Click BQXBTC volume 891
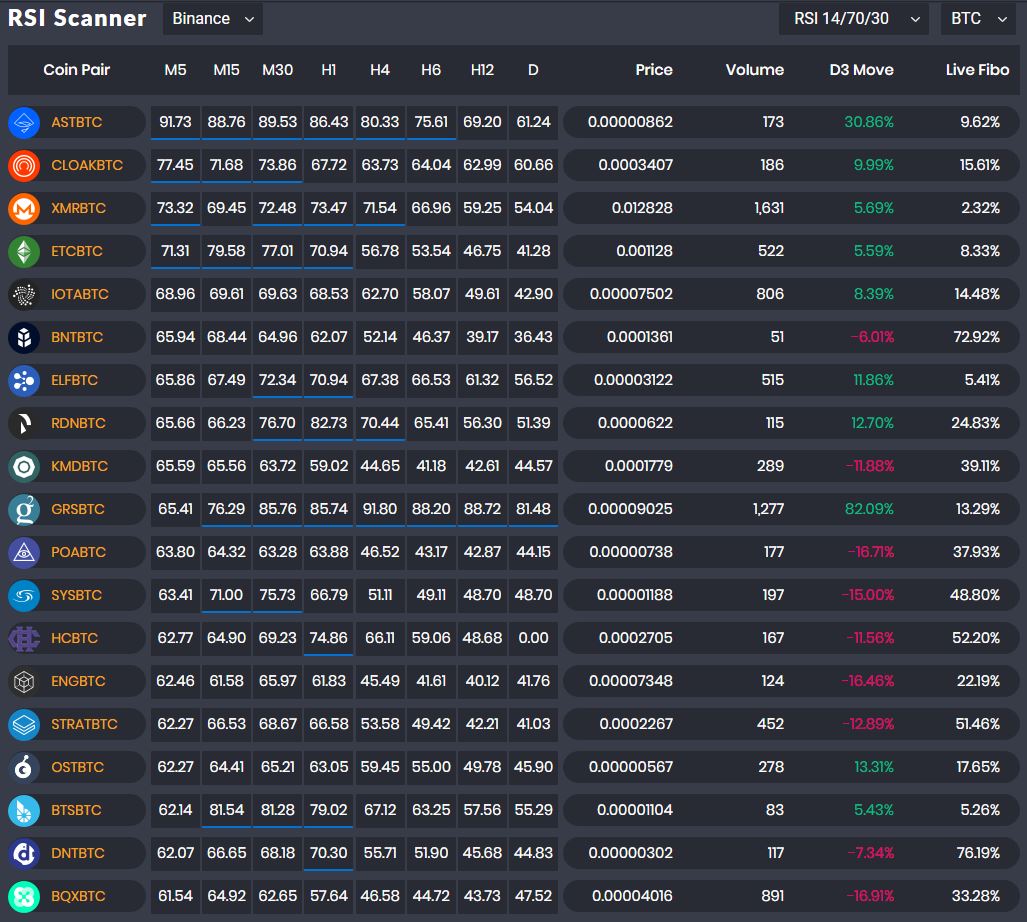This screenshot has height=922, width=1027. (773, 896)
